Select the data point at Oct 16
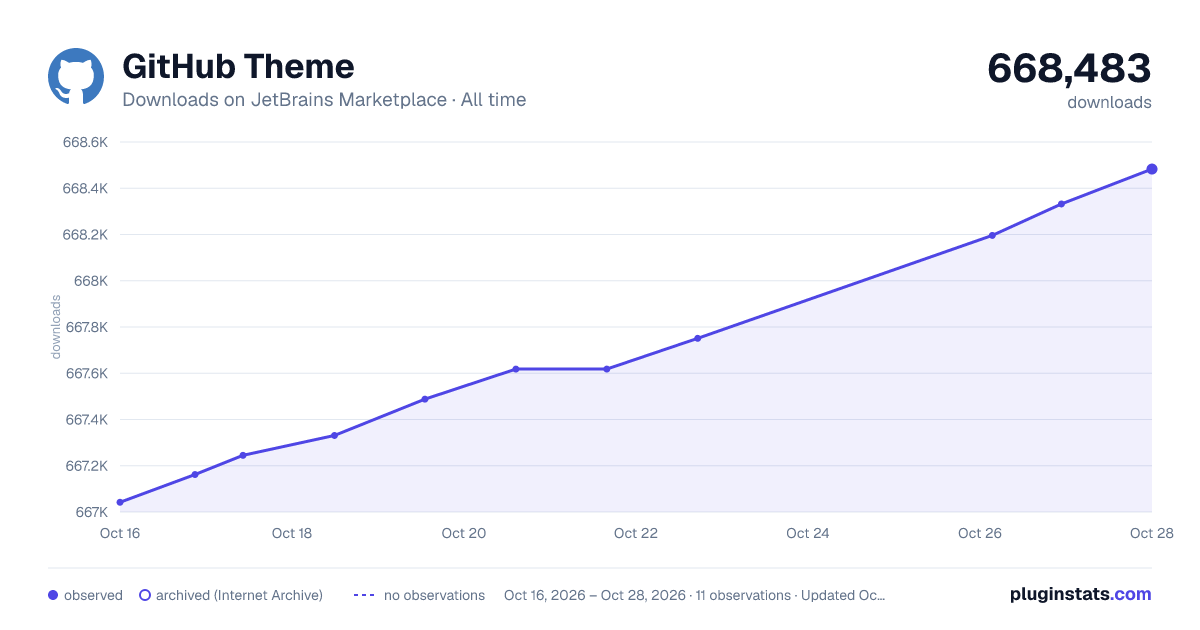This screenshot has height=630, width=1200. pos(120,502)
